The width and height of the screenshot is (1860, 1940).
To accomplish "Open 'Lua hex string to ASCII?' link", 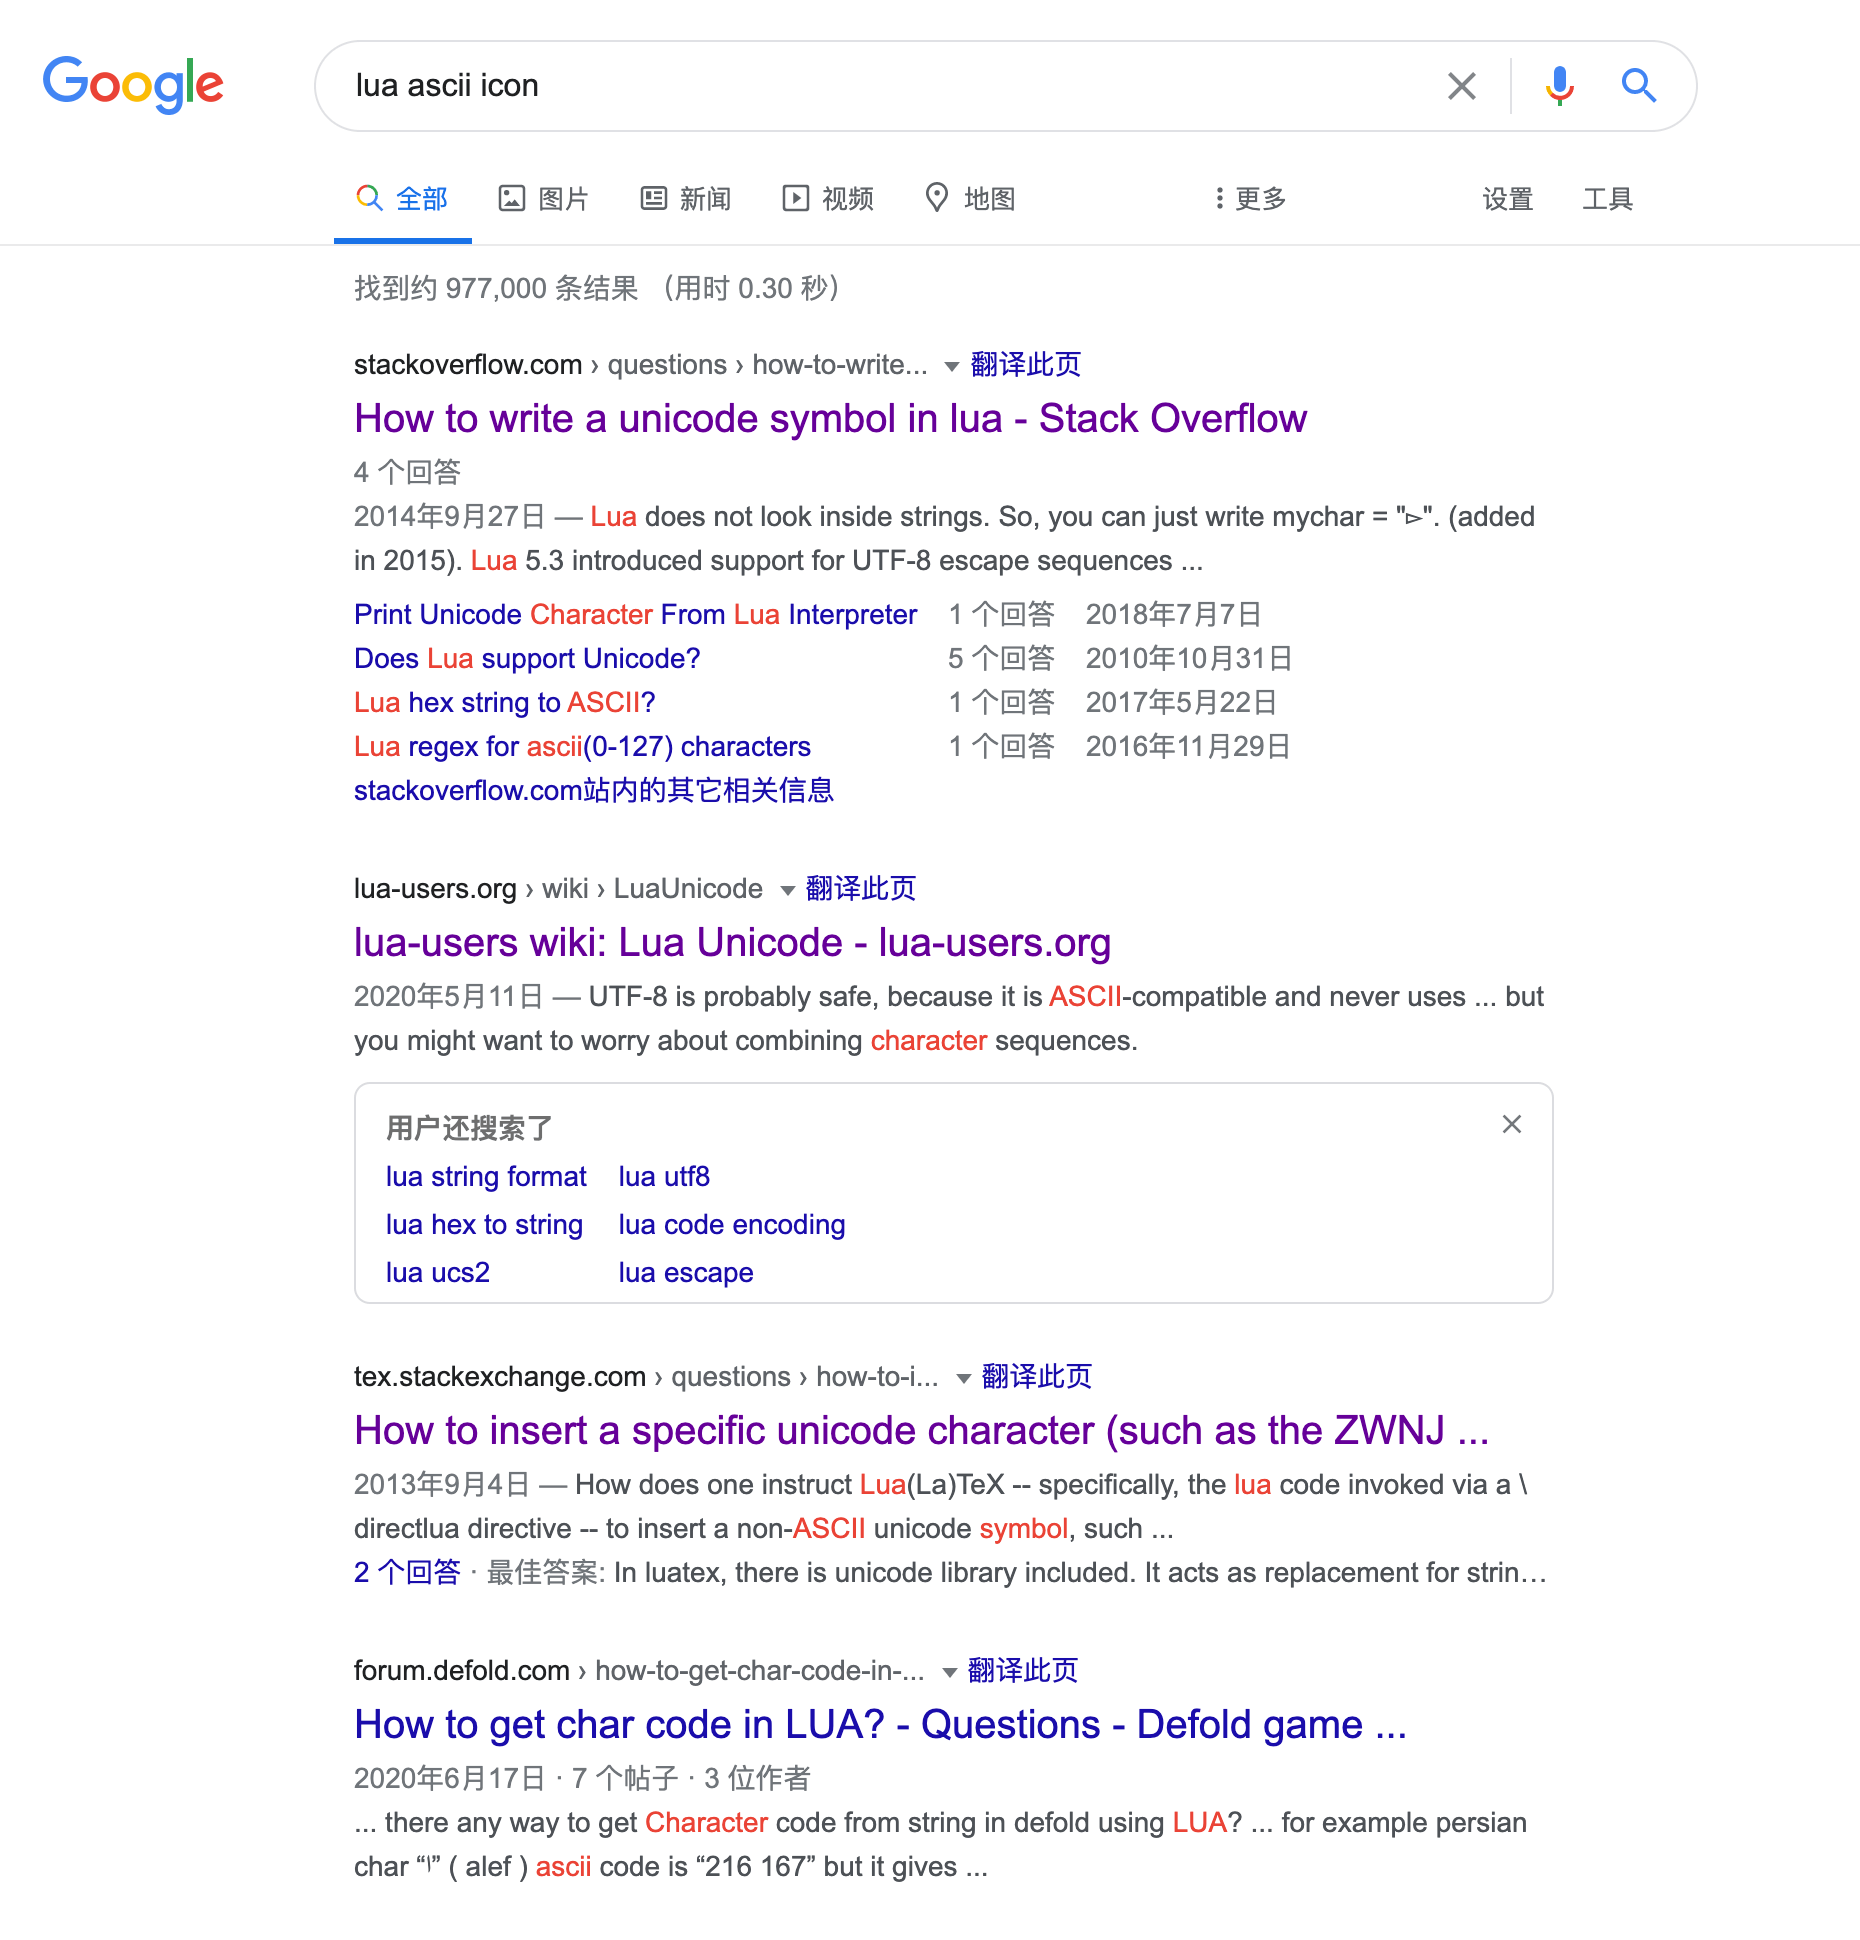I will (505, 702).
